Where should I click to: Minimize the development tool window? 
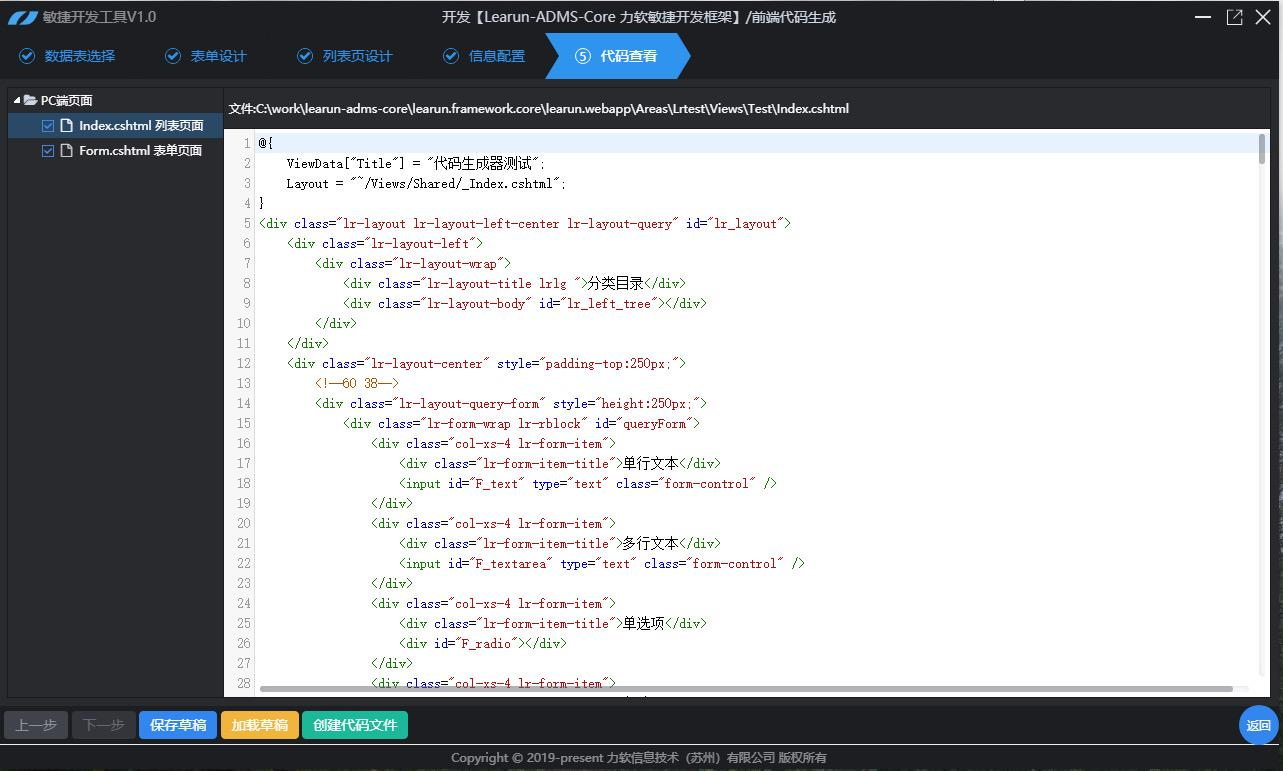1203,17
